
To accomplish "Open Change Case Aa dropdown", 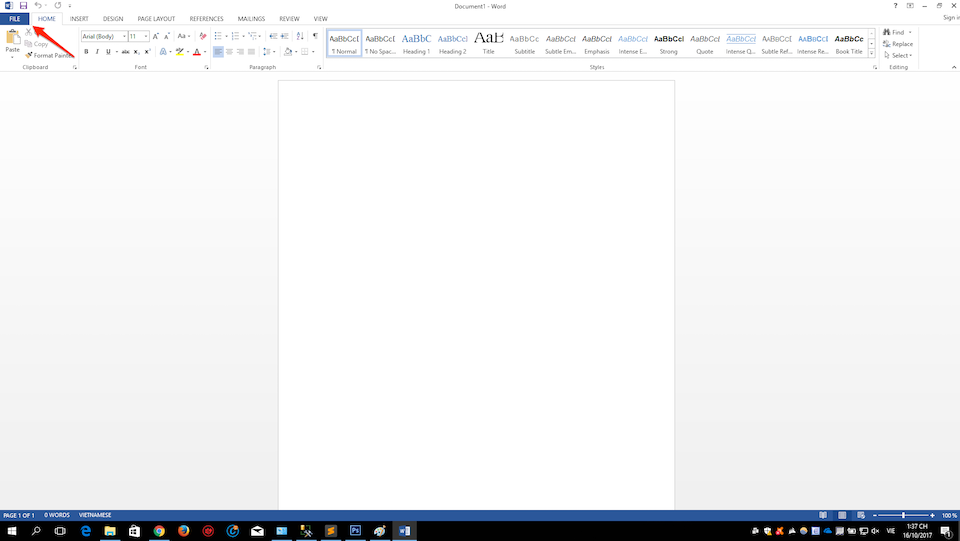I will pyautogui.click(x=184, y=36).
